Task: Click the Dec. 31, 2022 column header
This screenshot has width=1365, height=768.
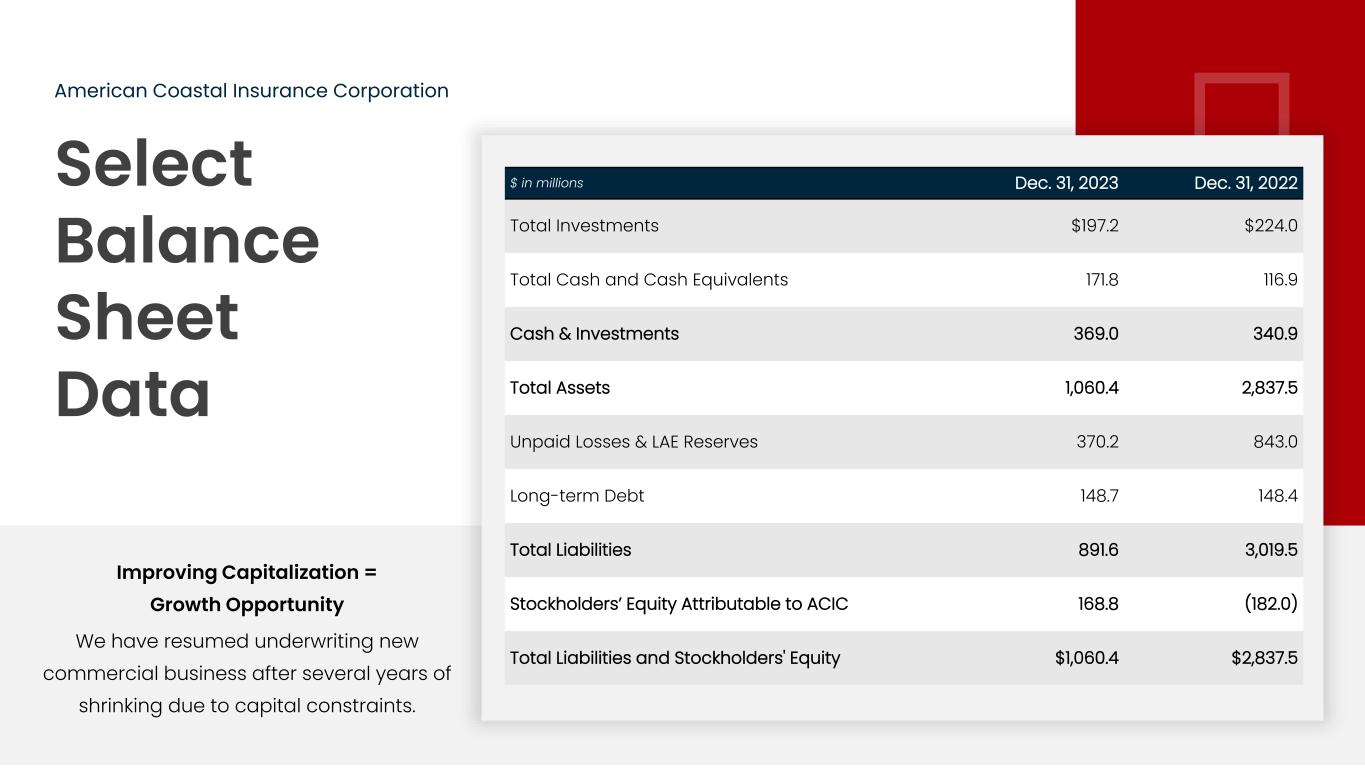Action: [x=1245, y=183]
